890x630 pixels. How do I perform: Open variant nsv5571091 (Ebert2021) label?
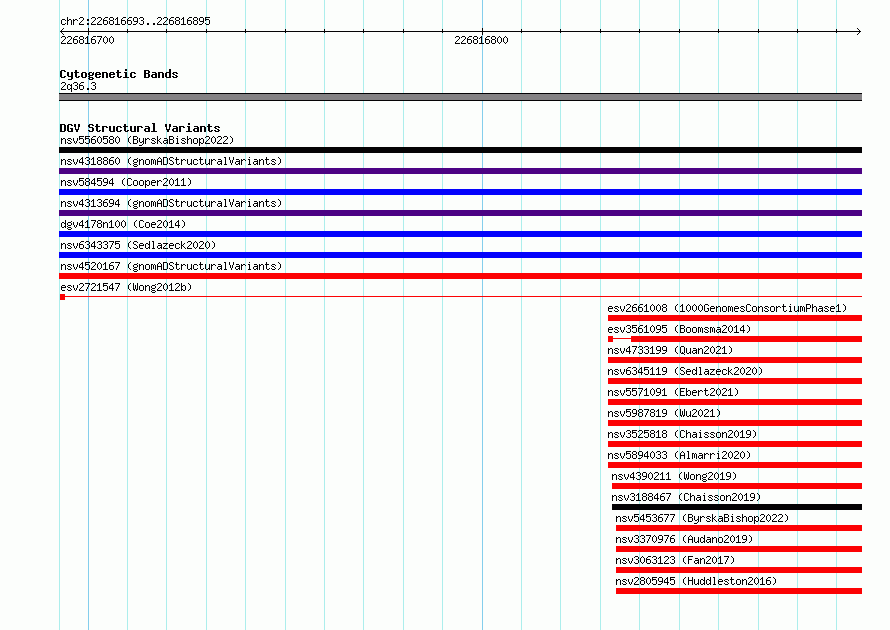pyautogui.click(x=673, y=392)
